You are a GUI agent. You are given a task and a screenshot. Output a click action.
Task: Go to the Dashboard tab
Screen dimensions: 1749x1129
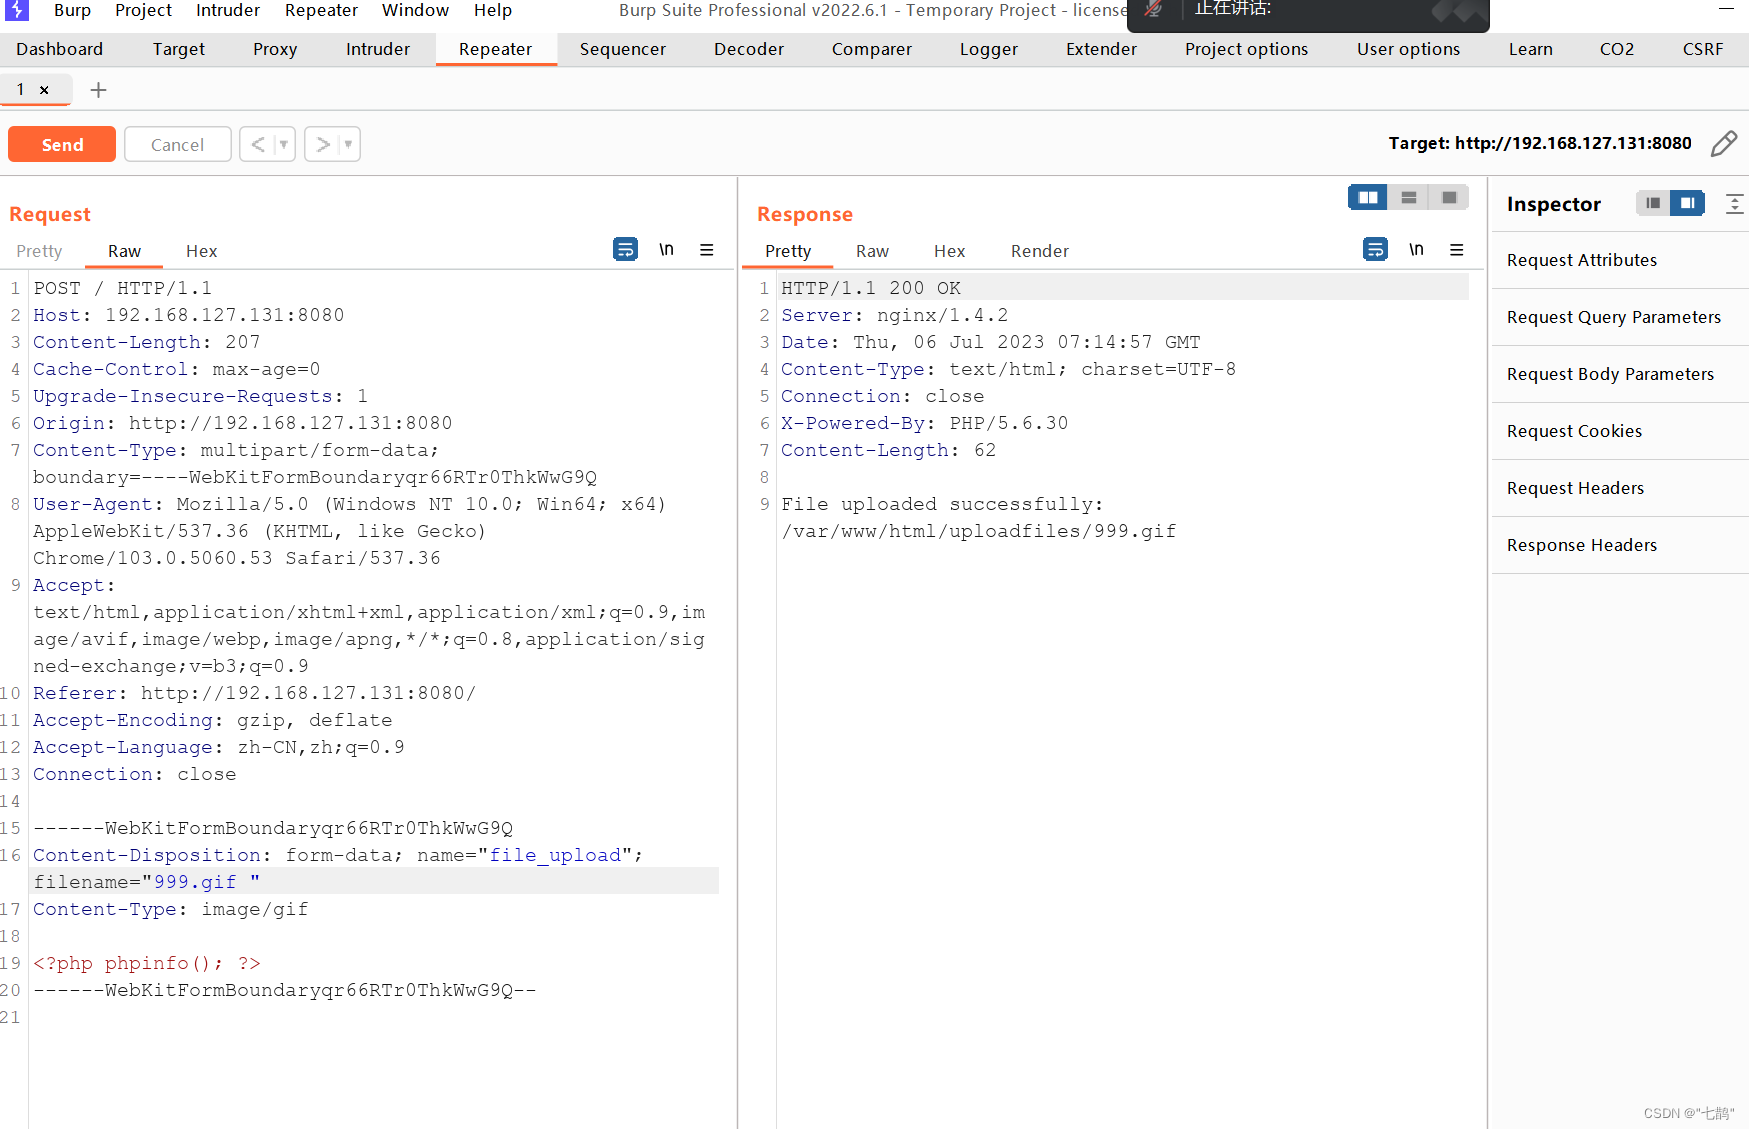pos(60,49)
